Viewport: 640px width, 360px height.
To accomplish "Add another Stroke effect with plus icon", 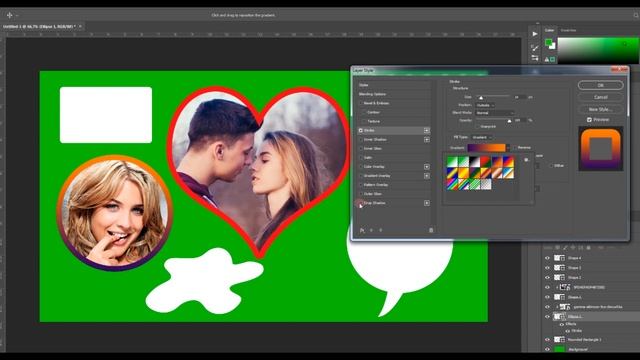I will [427, 131].
